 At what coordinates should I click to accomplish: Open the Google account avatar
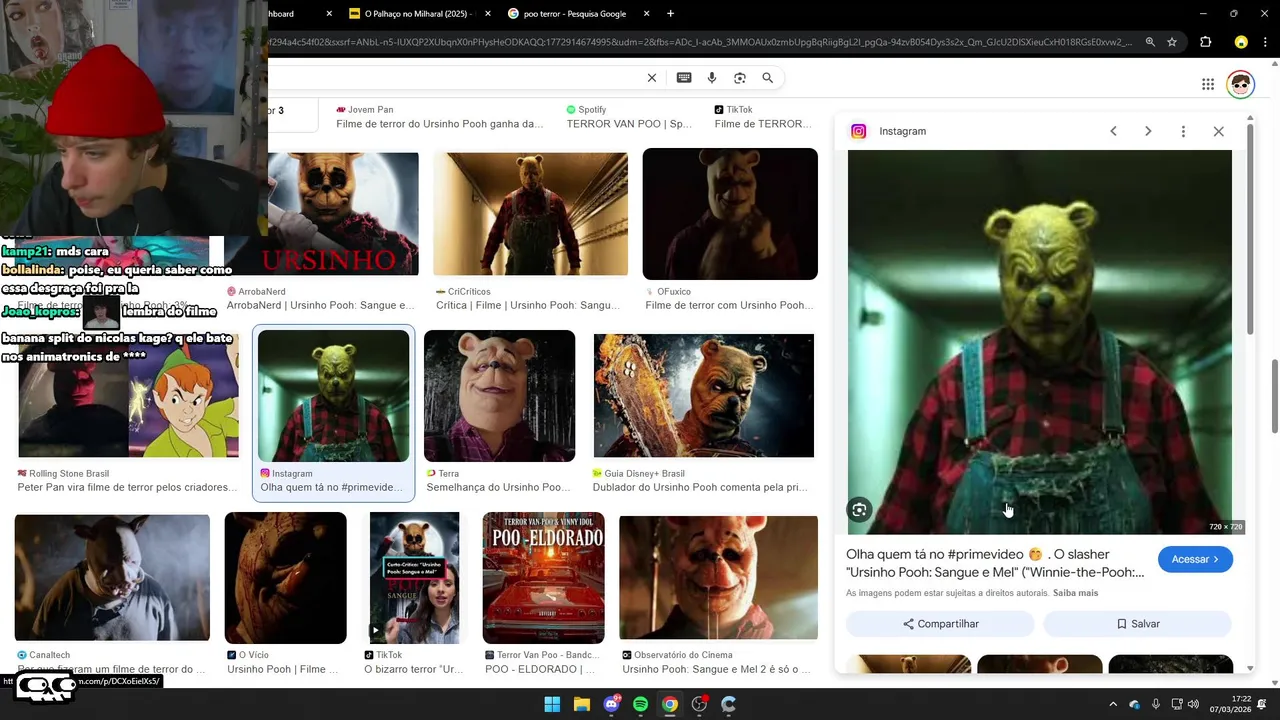click(1241, 84)
